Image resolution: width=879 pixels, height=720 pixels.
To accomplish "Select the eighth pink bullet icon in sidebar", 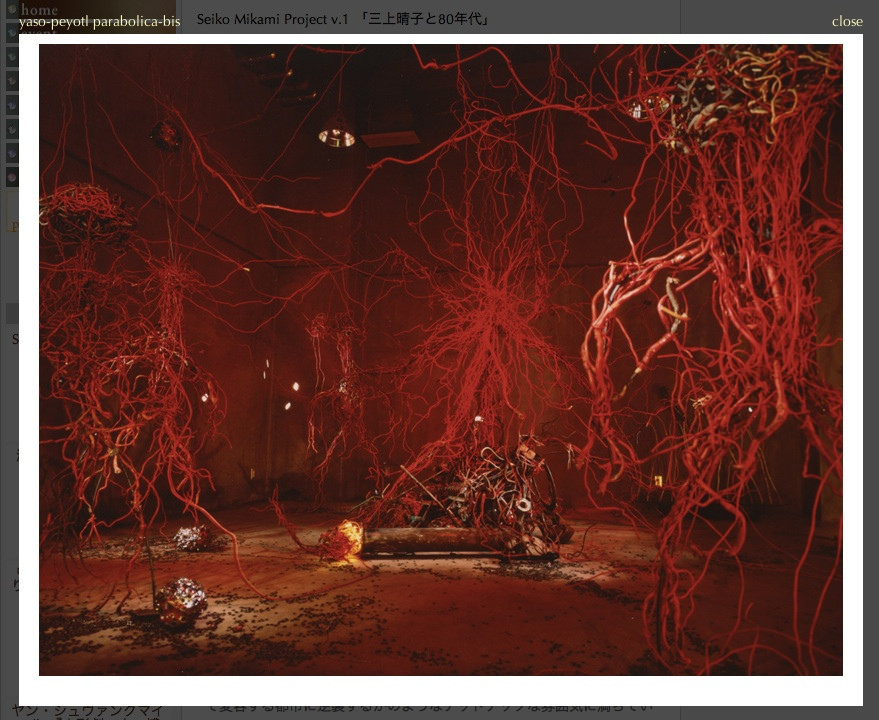I will click(11, 177).
